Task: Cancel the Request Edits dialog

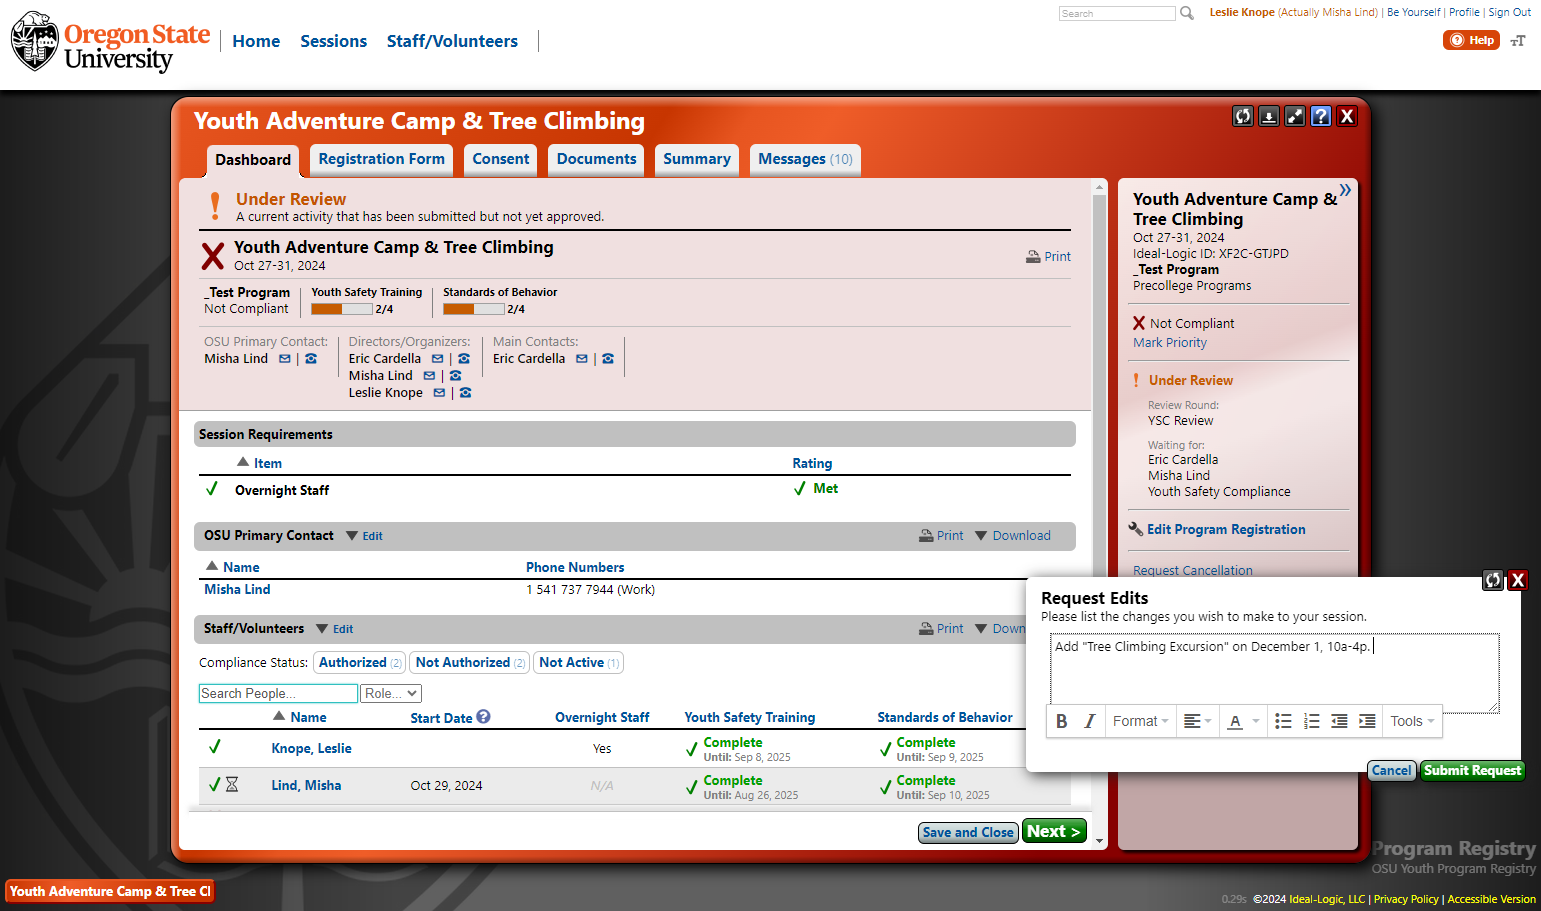Action: point(1392,770)
